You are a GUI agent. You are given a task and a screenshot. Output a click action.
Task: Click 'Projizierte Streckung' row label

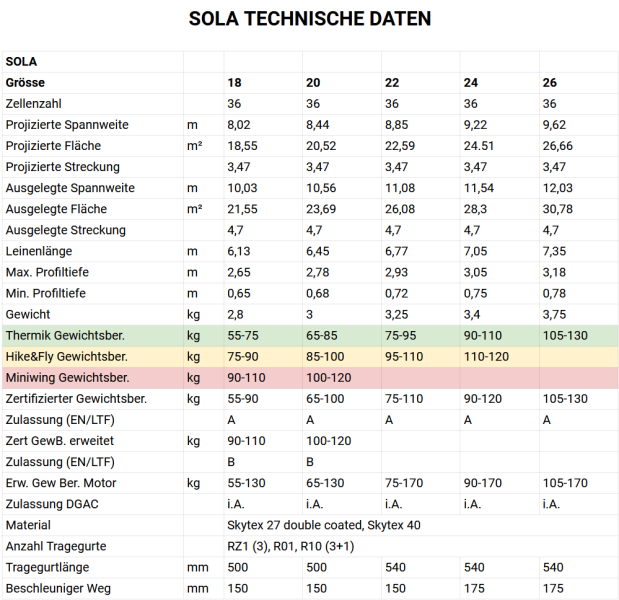click(62, 167)
